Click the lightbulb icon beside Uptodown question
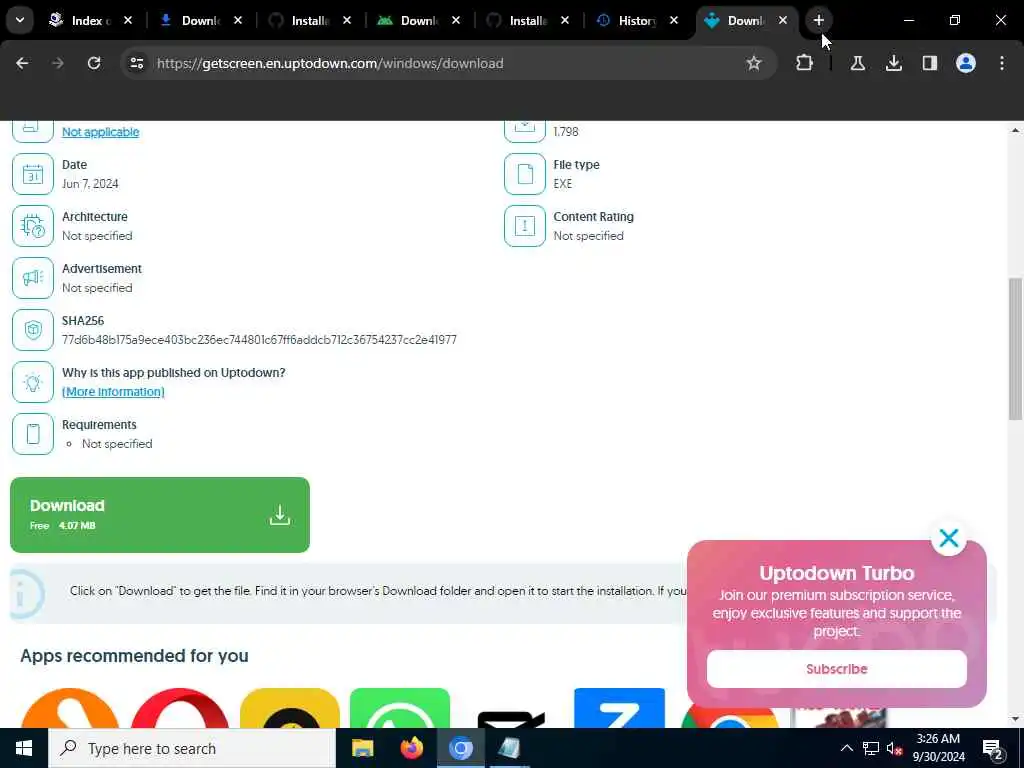The height and width of the screenshot is (768, 1024). (x=33, y=382)
